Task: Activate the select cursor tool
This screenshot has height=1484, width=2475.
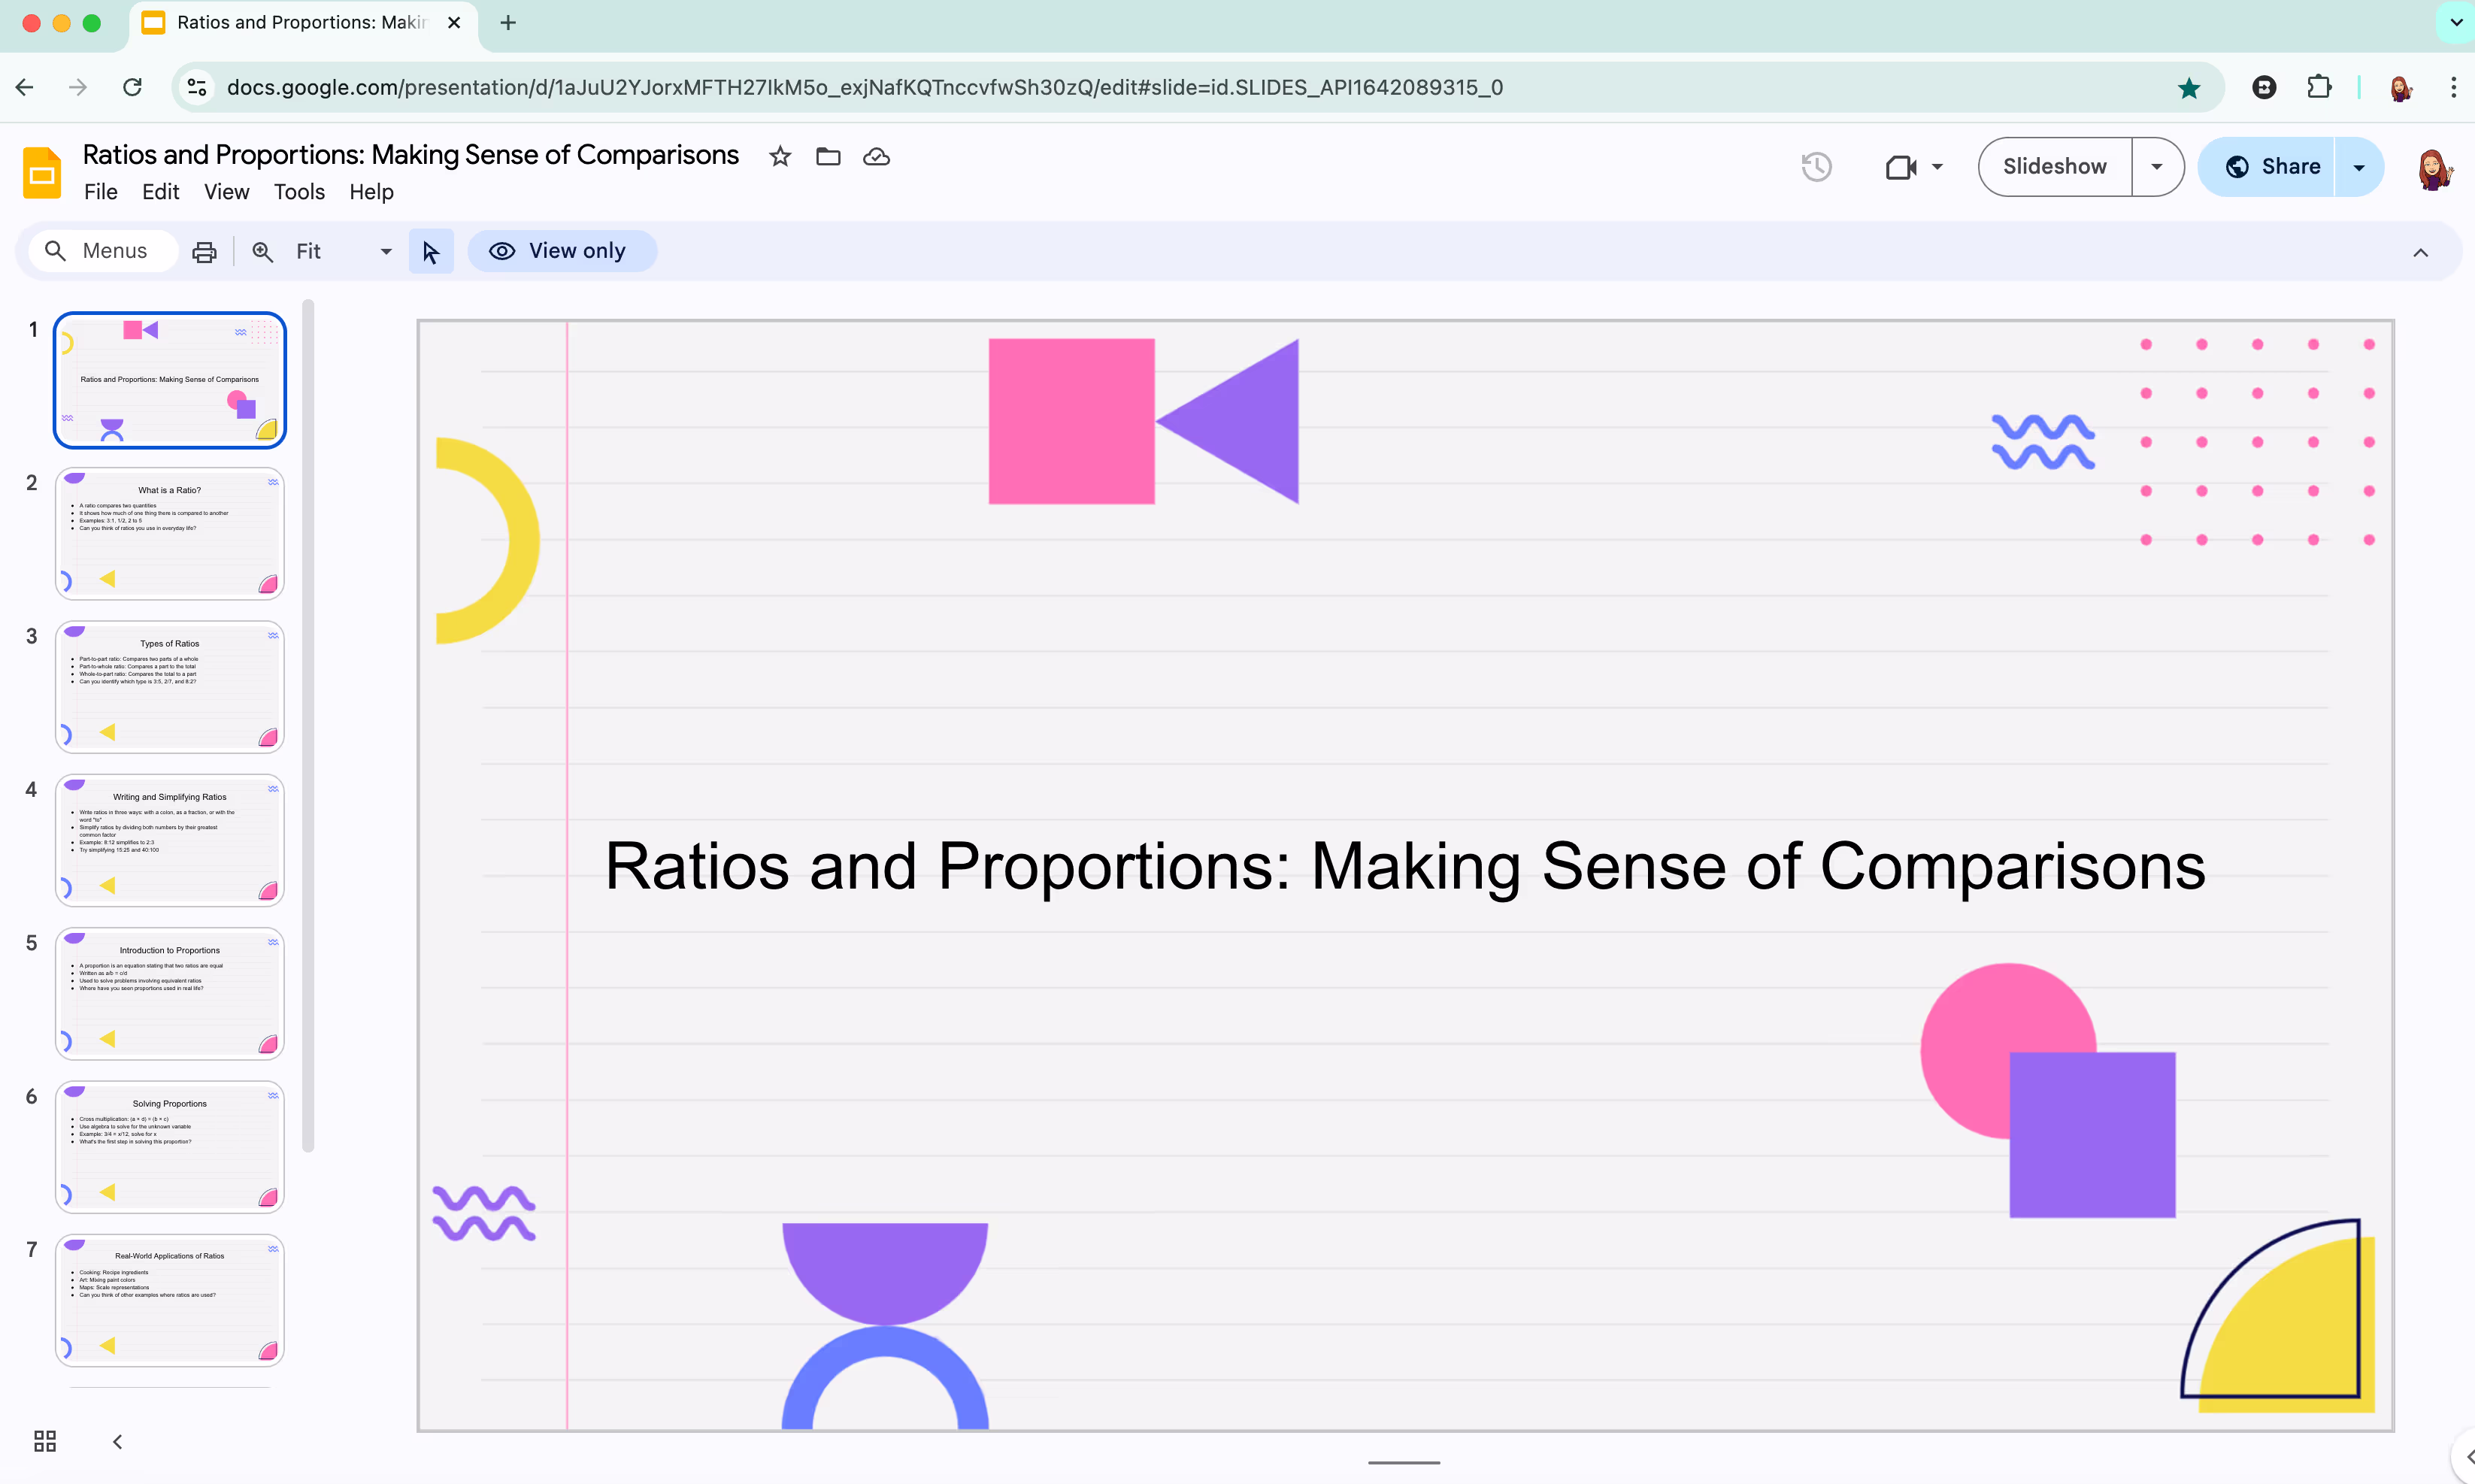Action: [x=430, y=251]
